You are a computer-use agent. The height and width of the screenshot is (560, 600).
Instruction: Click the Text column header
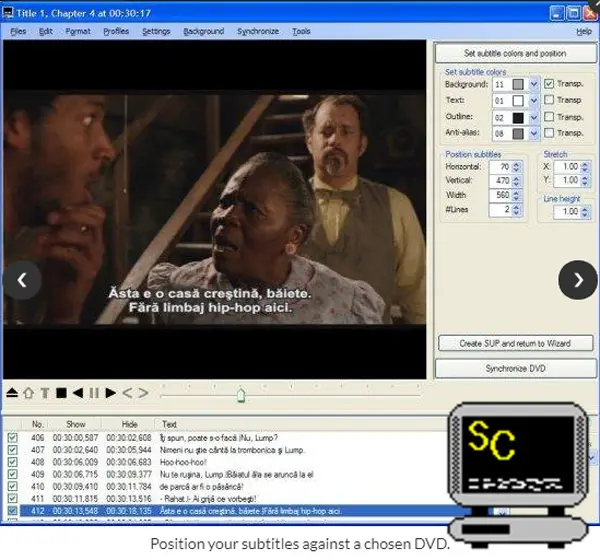coord(169,424)
